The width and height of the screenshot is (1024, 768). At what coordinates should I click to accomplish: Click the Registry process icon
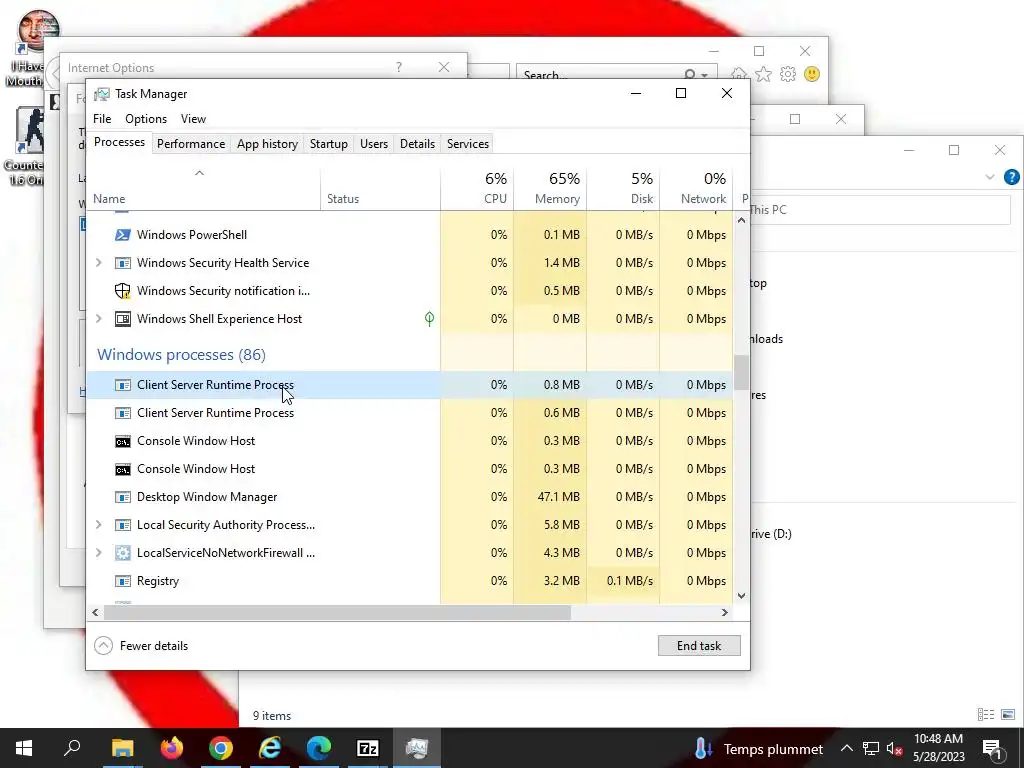click(122, 581)
